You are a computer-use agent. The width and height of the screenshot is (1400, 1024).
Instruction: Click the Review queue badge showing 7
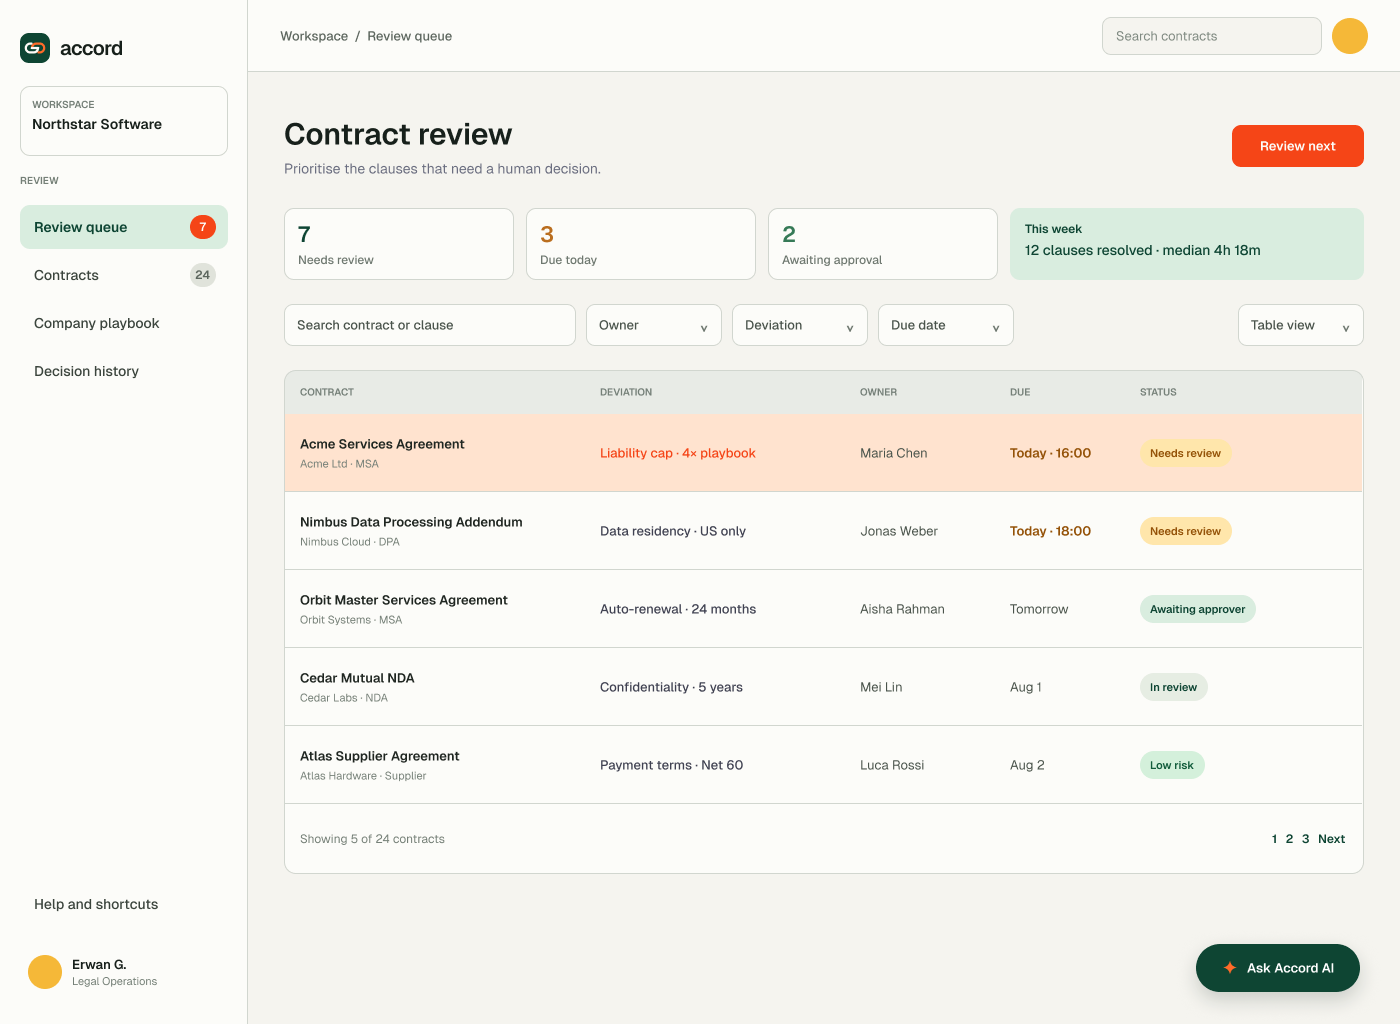(203, 227)
